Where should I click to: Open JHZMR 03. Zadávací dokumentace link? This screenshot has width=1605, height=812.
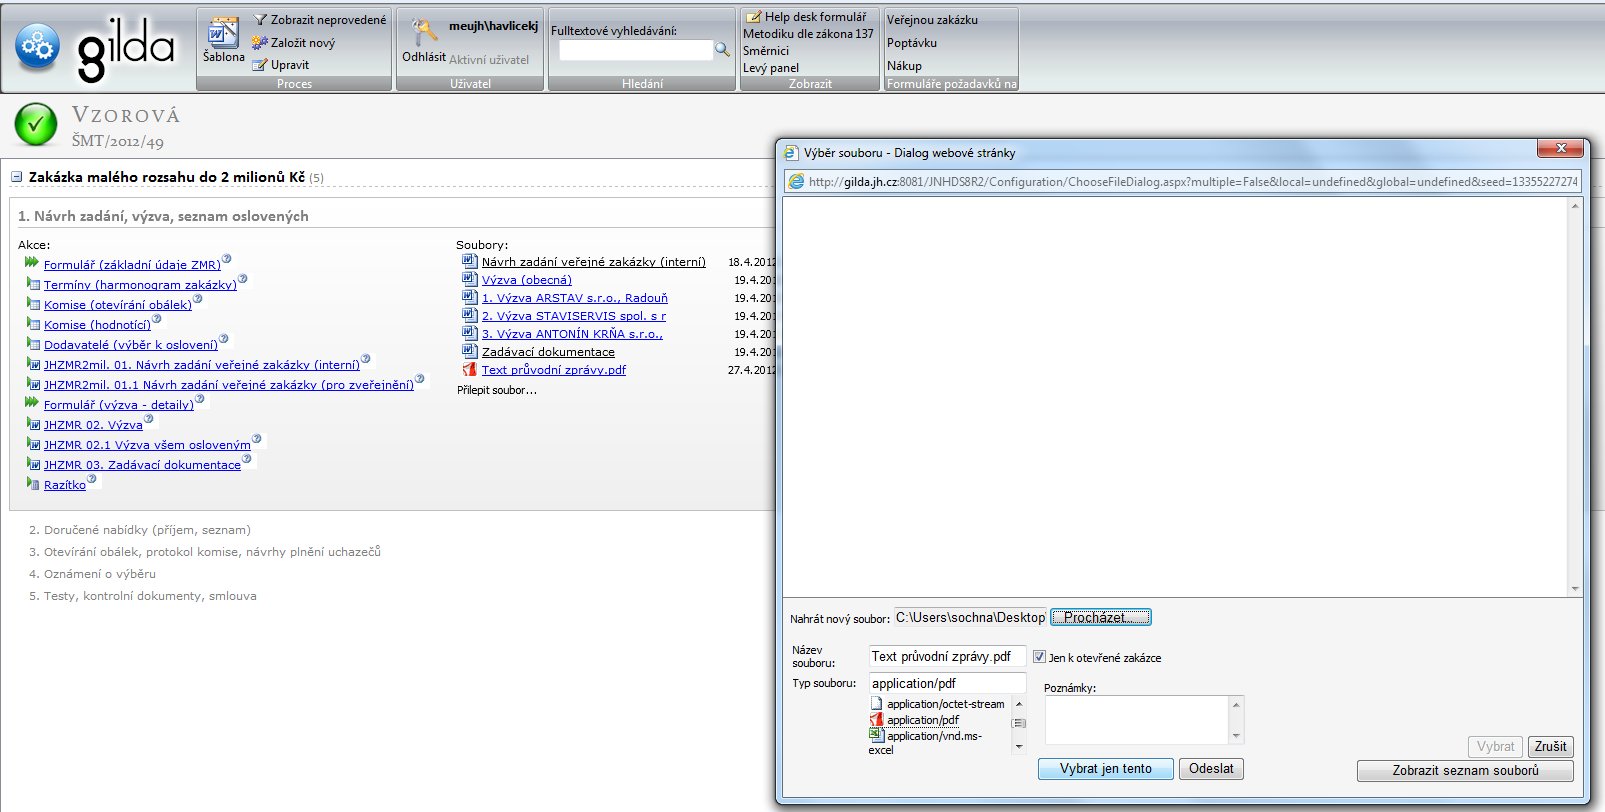point(142,465)
